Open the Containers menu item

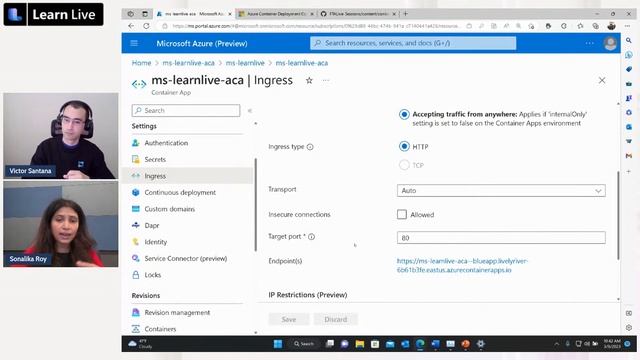pos(160,329)
